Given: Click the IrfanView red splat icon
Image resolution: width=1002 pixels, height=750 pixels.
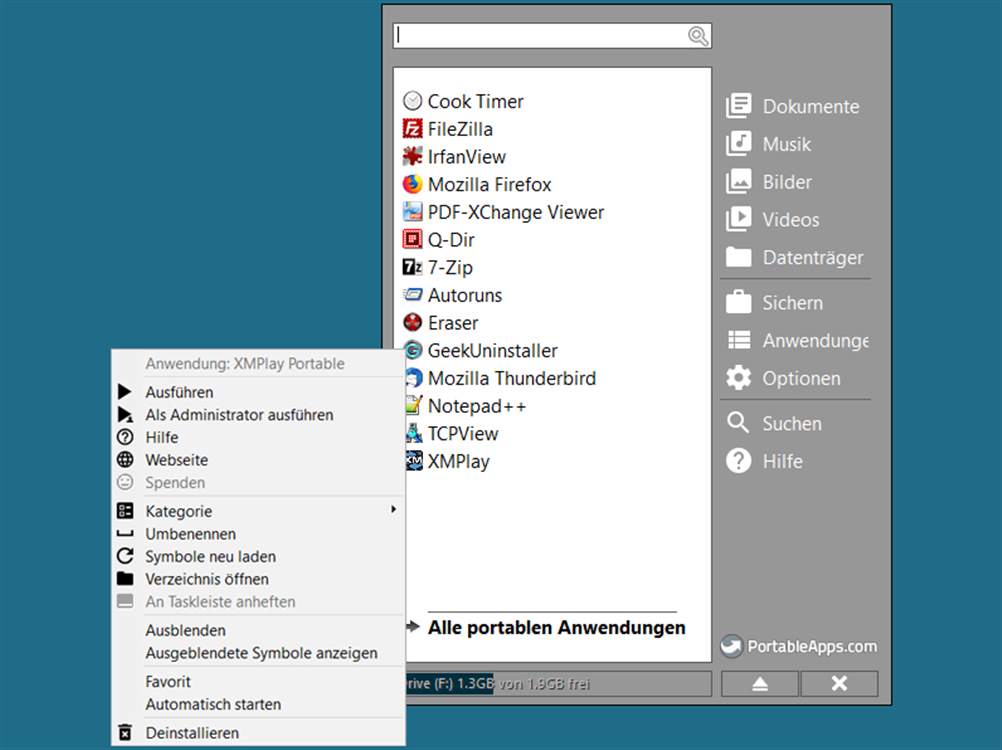Looking at the screenshot, I should (413, 156).
